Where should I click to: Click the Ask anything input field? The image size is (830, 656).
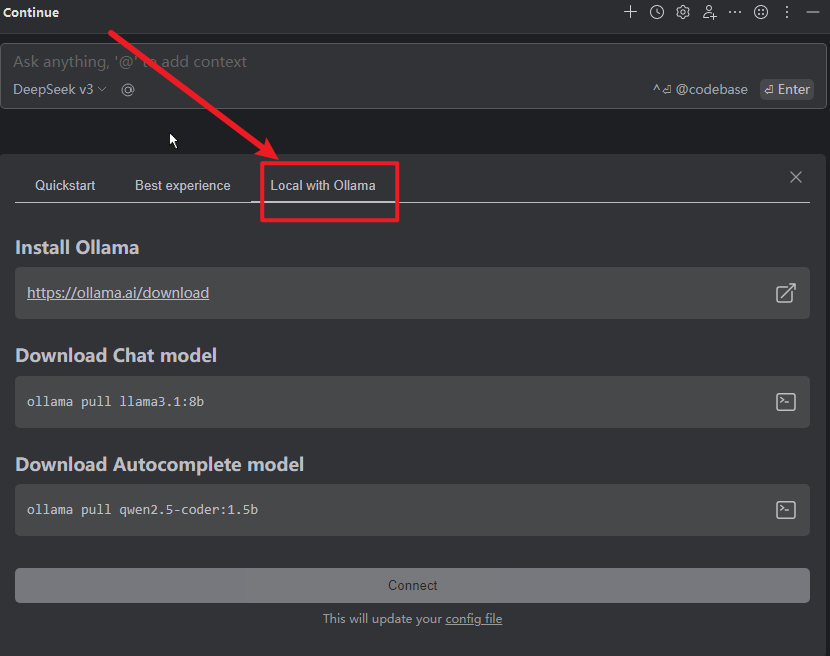coord(413,62)
